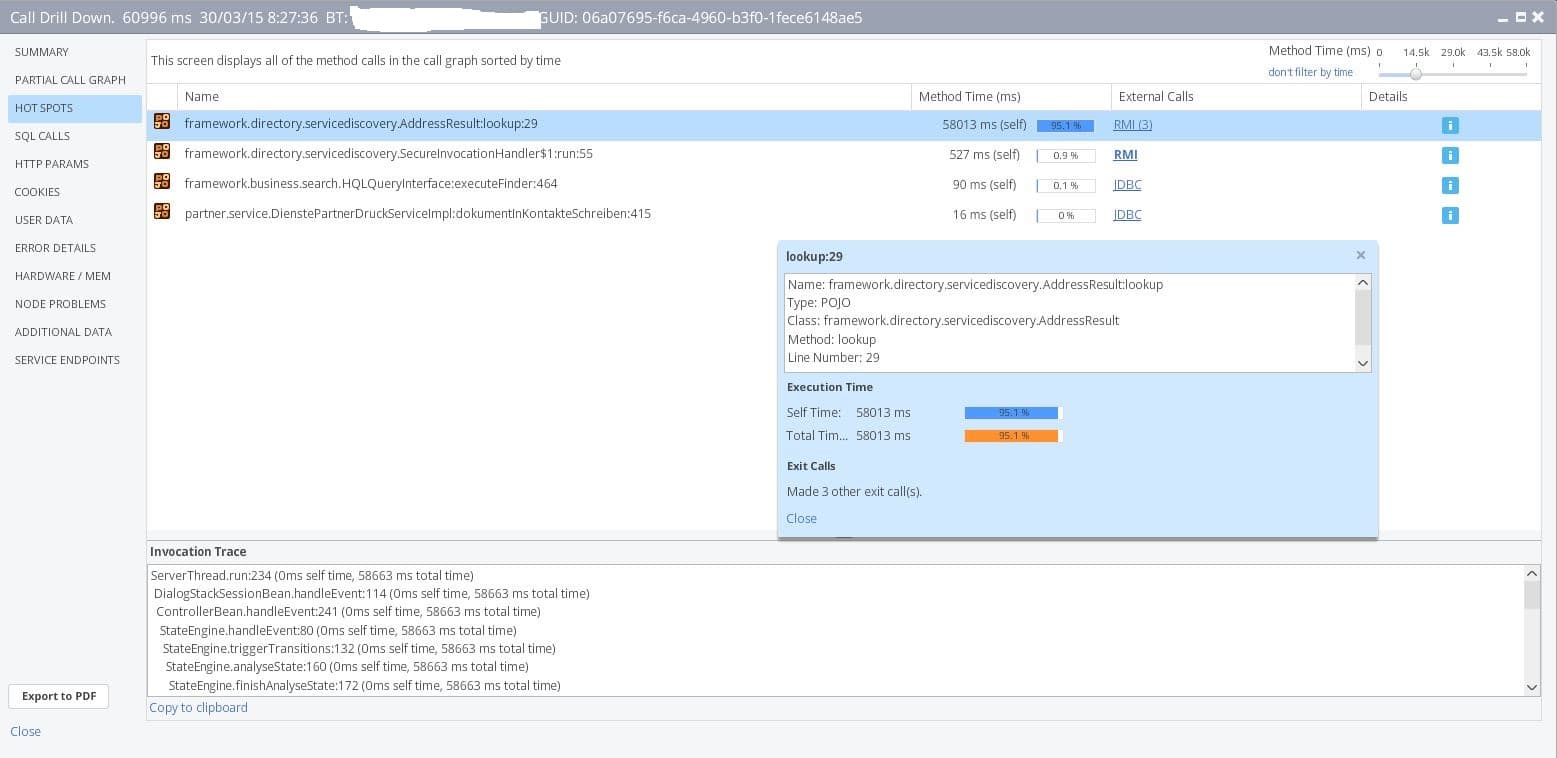Image resolution: width=1557 pixels, height=758 pixels.
Task: Click the call graph icon beside HQLQueryInterface:executeFinder:464
Action: pos(162,182)
